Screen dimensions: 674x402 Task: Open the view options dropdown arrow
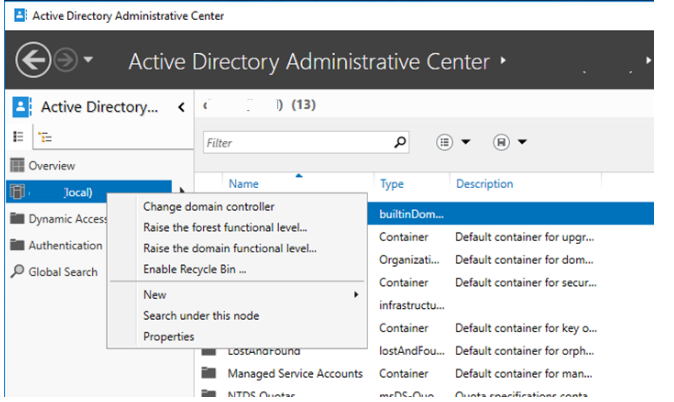[466, 141]
